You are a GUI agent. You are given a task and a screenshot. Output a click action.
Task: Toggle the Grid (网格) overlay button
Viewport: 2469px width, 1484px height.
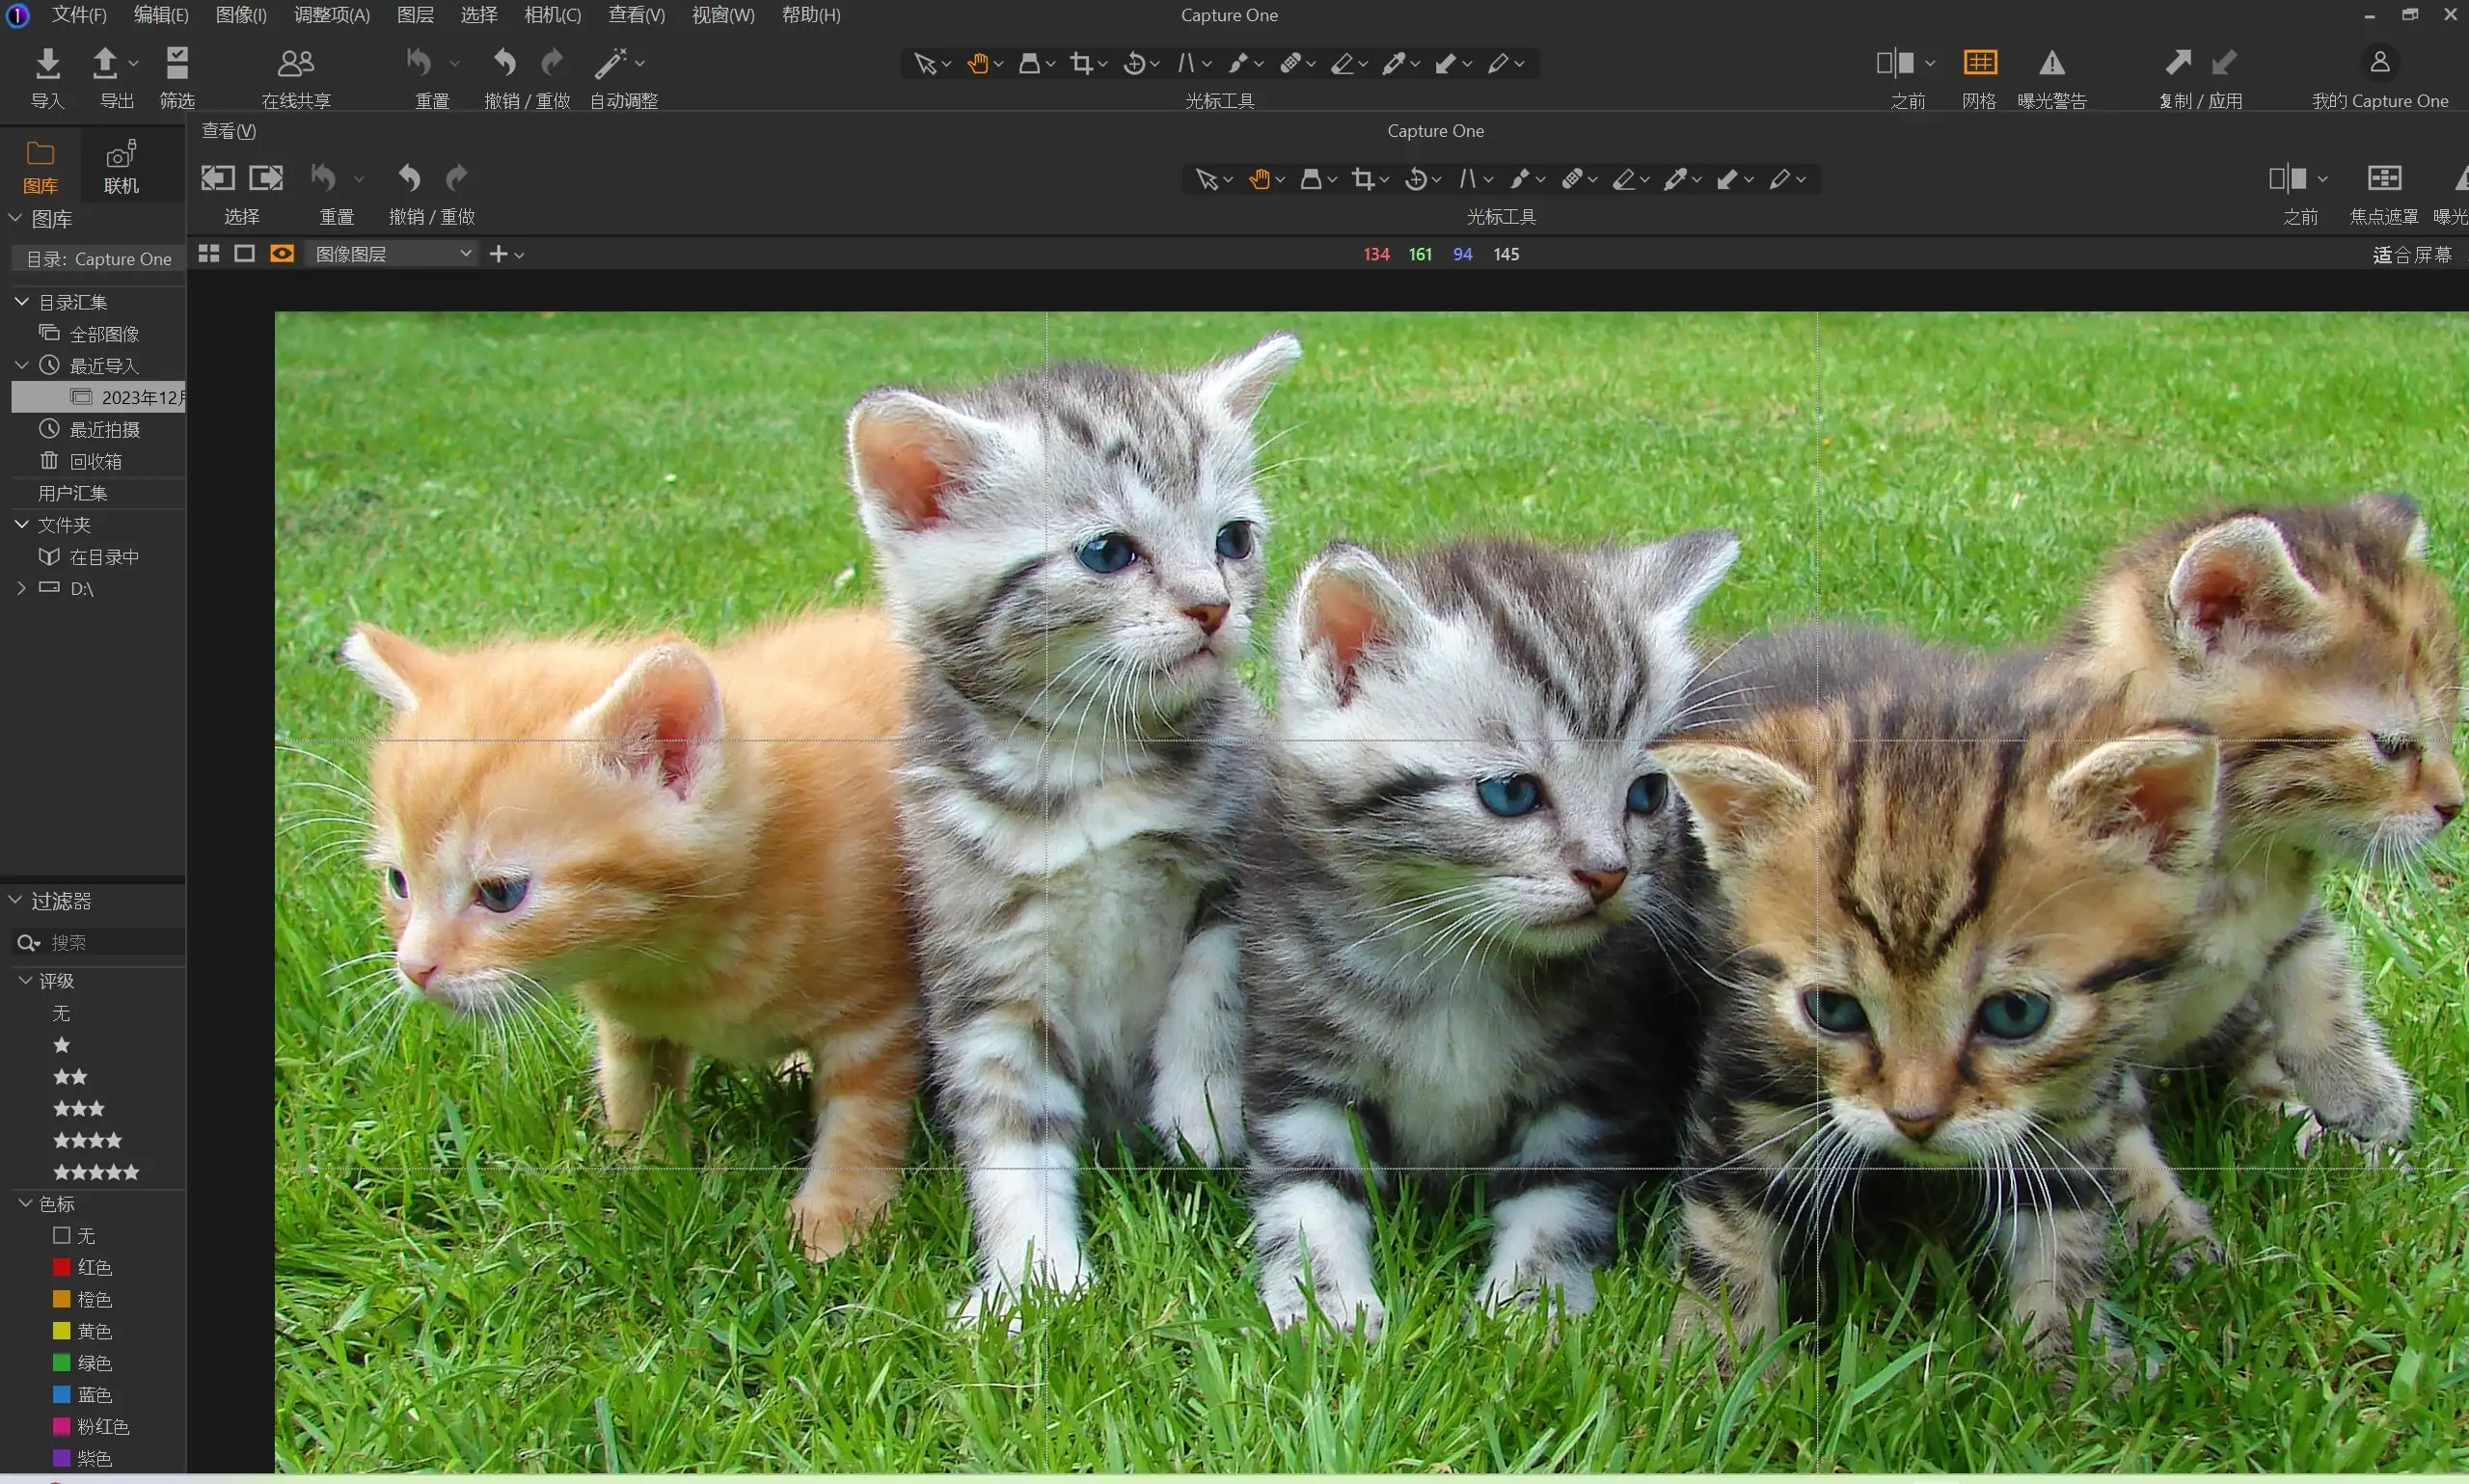[x=1979, y=64]
